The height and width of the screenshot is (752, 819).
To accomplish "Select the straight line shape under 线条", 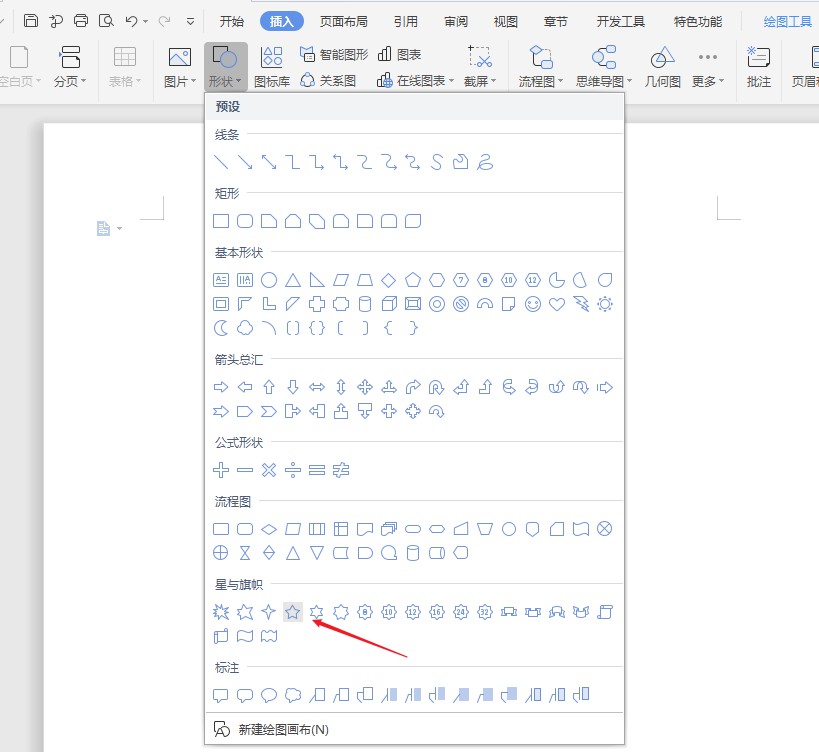I will point(221,162).
